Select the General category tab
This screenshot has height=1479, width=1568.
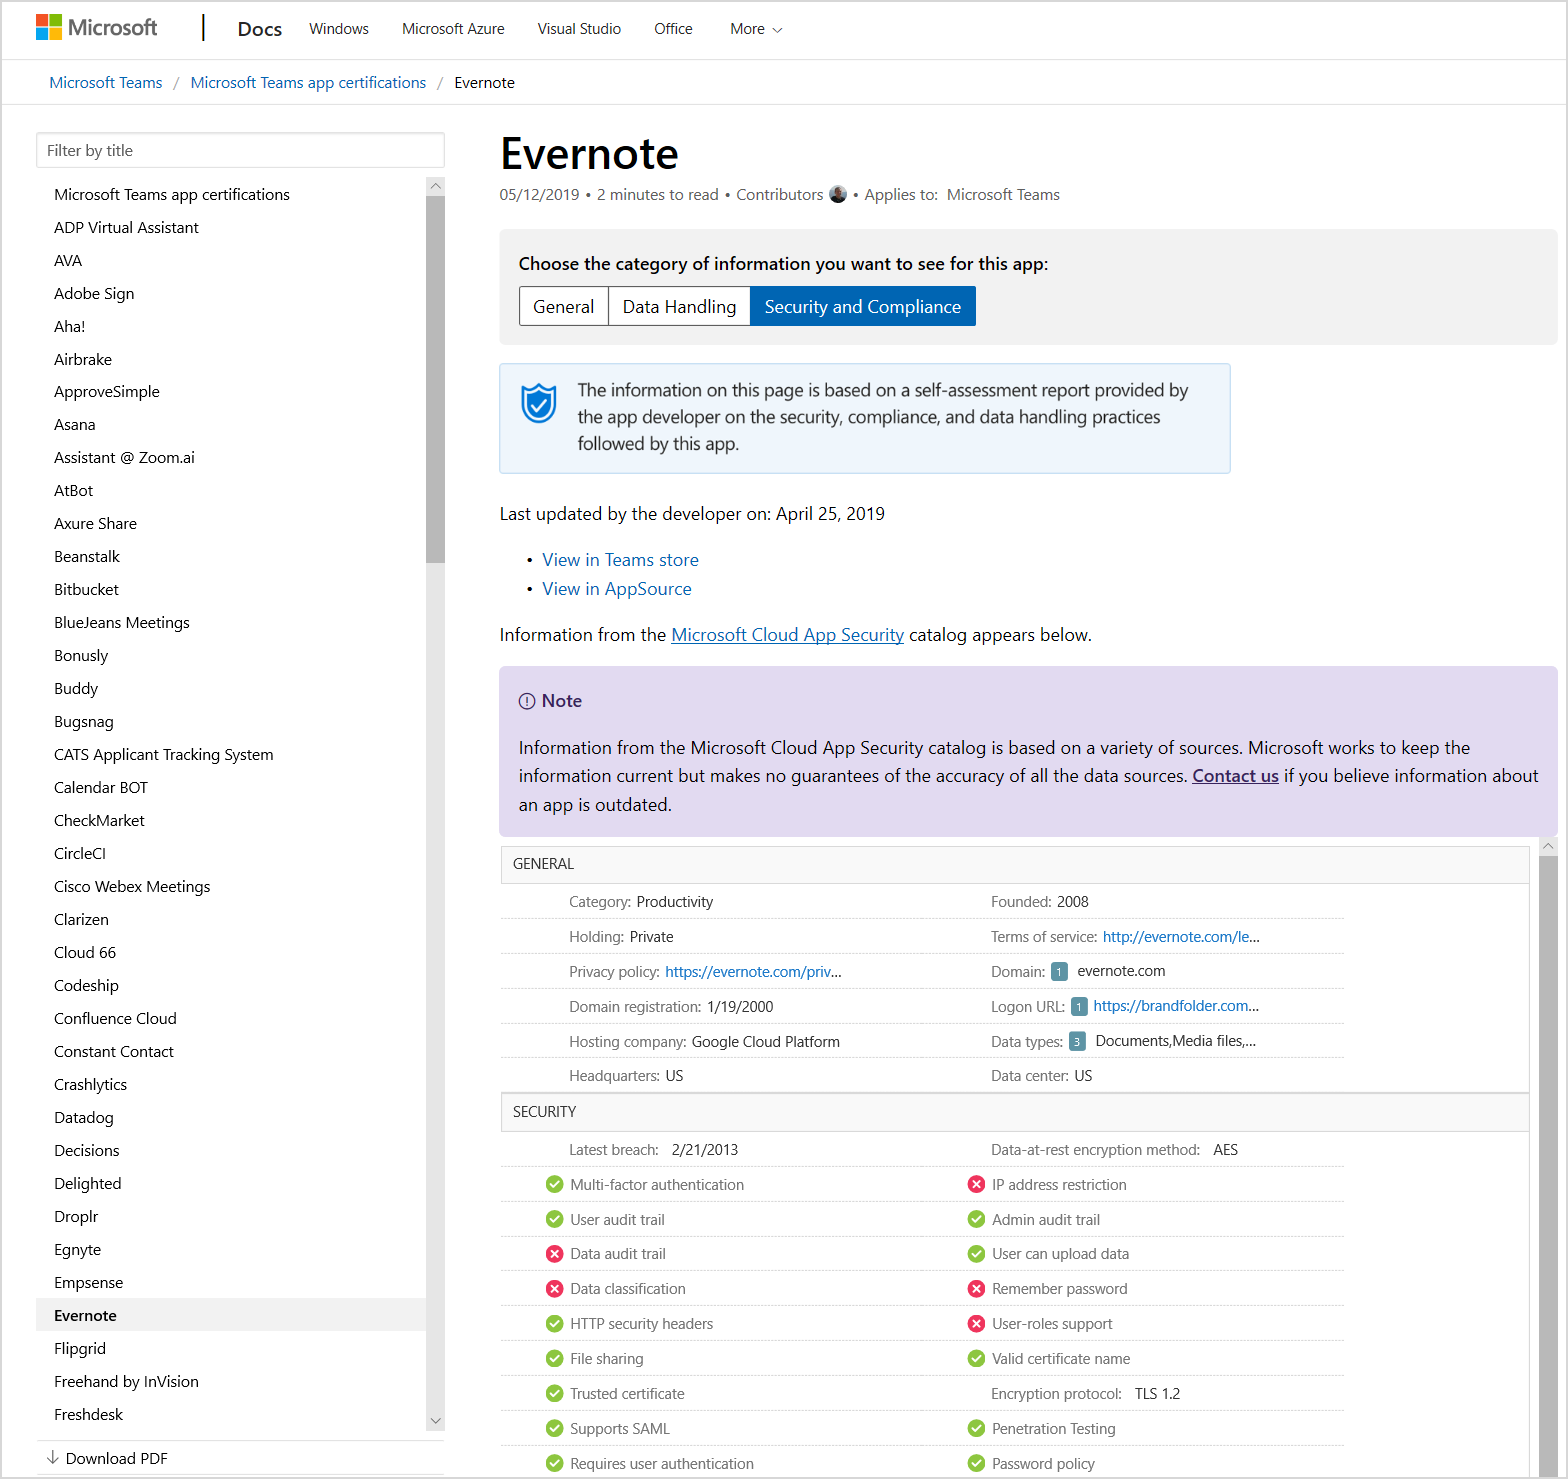[x=564, y=307]
